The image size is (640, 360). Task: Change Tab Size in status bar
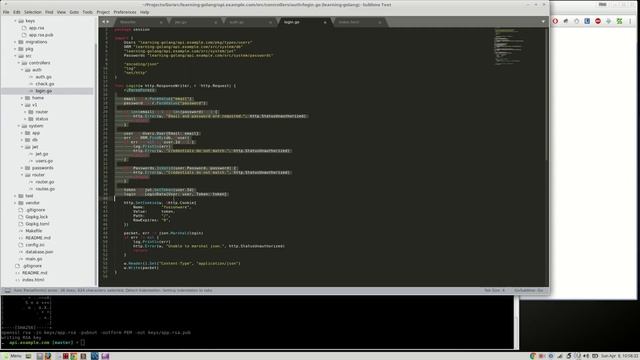(495, 291)
